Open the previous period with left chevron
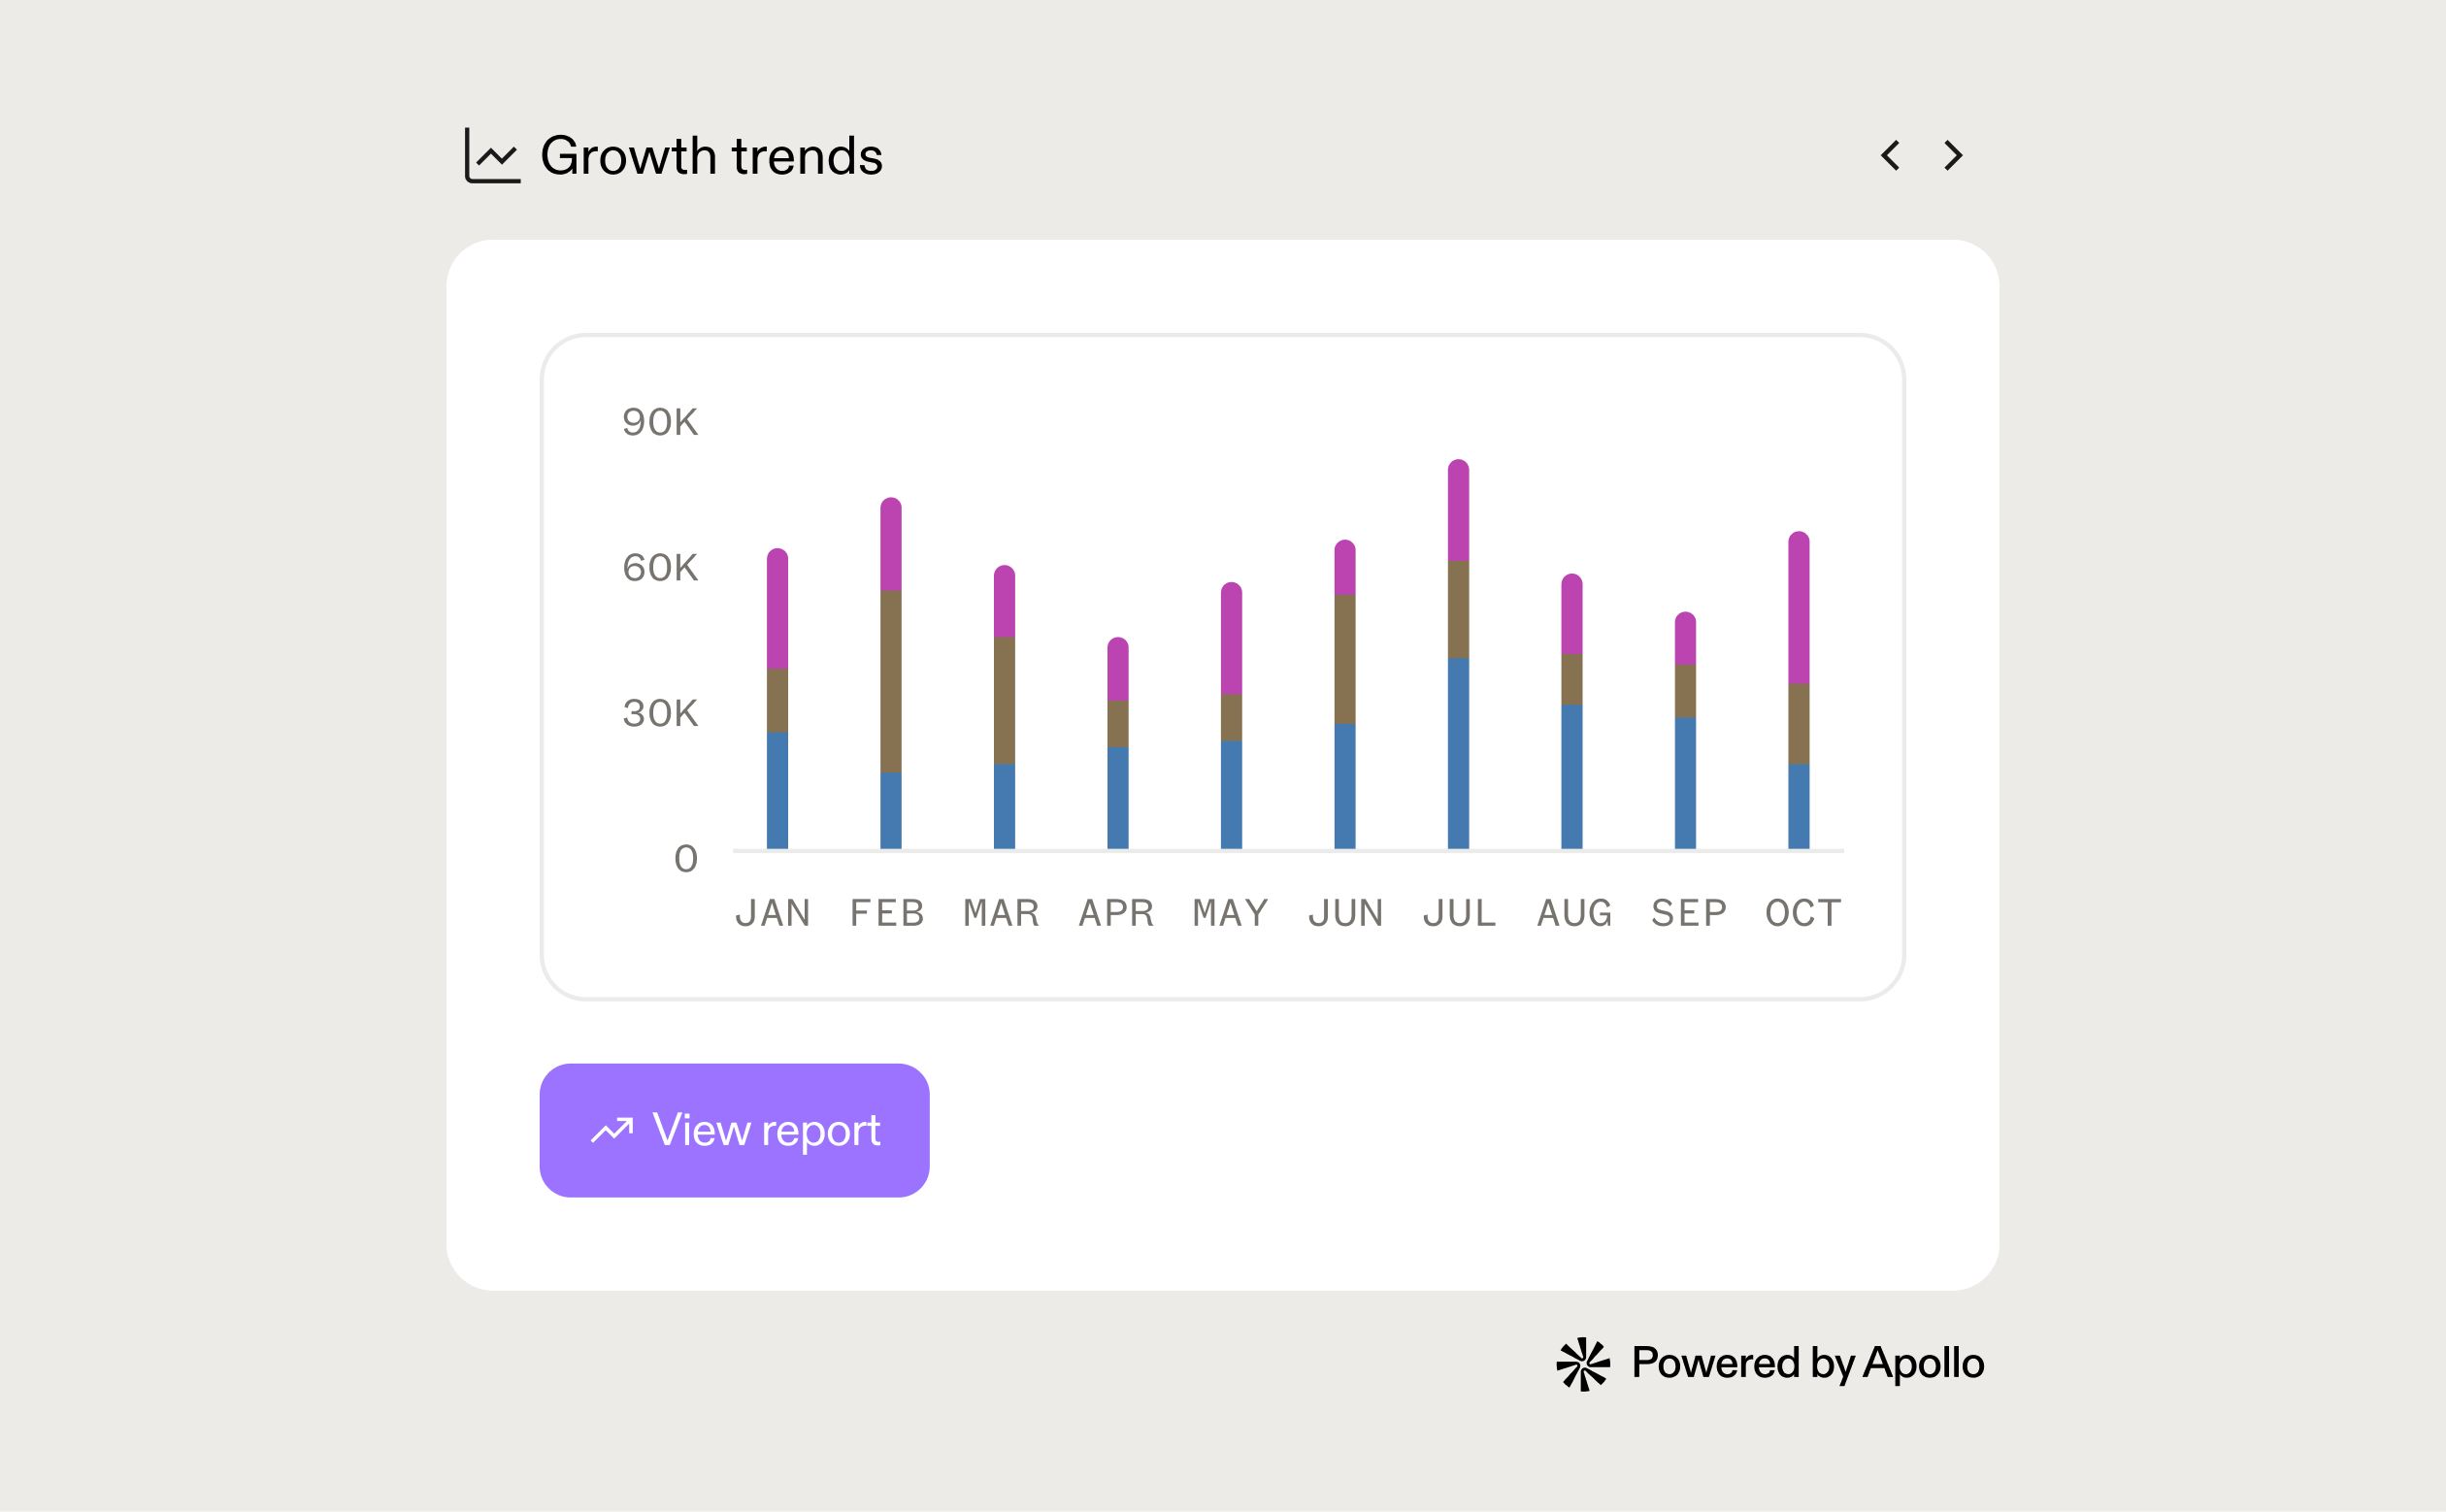This screenshot has height=1512, width=2446. tap(1891, 156)
